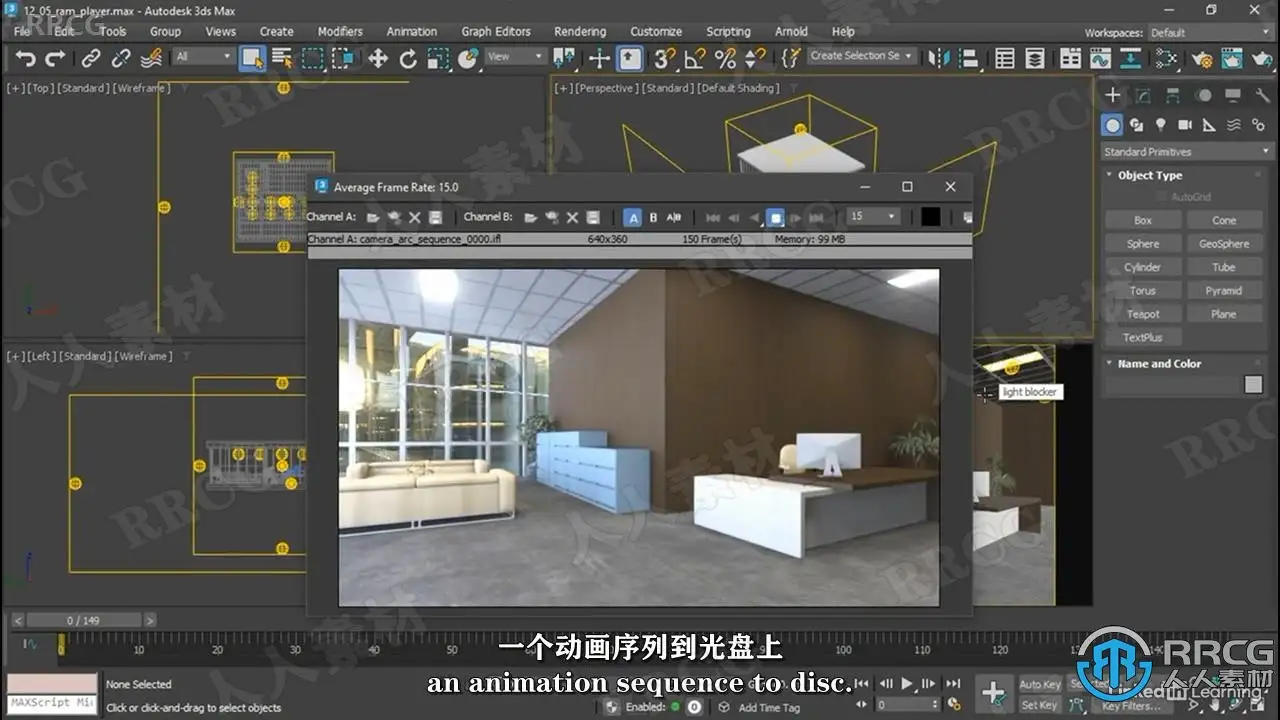The width and height of the screenshot is (1280, 720).
Task: Click the GeoSphere primitive button
Action: (x=1224, y=244)
